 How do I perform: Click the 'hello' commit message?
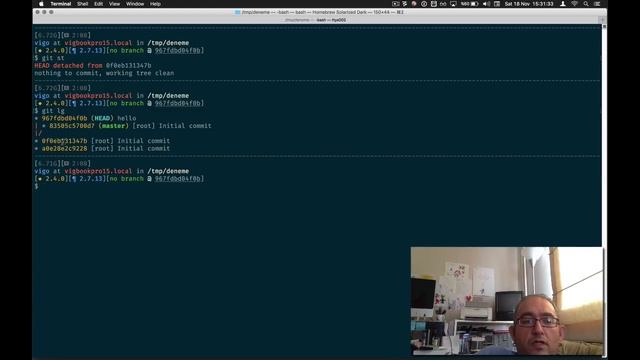coord(127,118)
